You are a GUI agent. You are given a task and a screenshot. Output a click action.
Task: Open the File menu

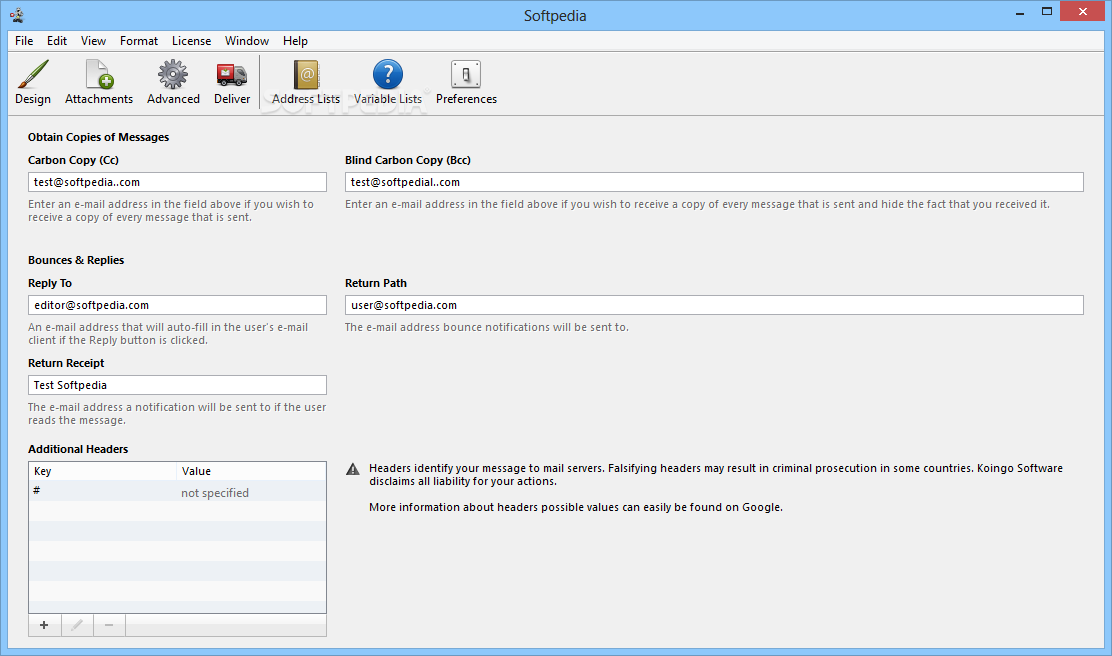coord(24,40)
